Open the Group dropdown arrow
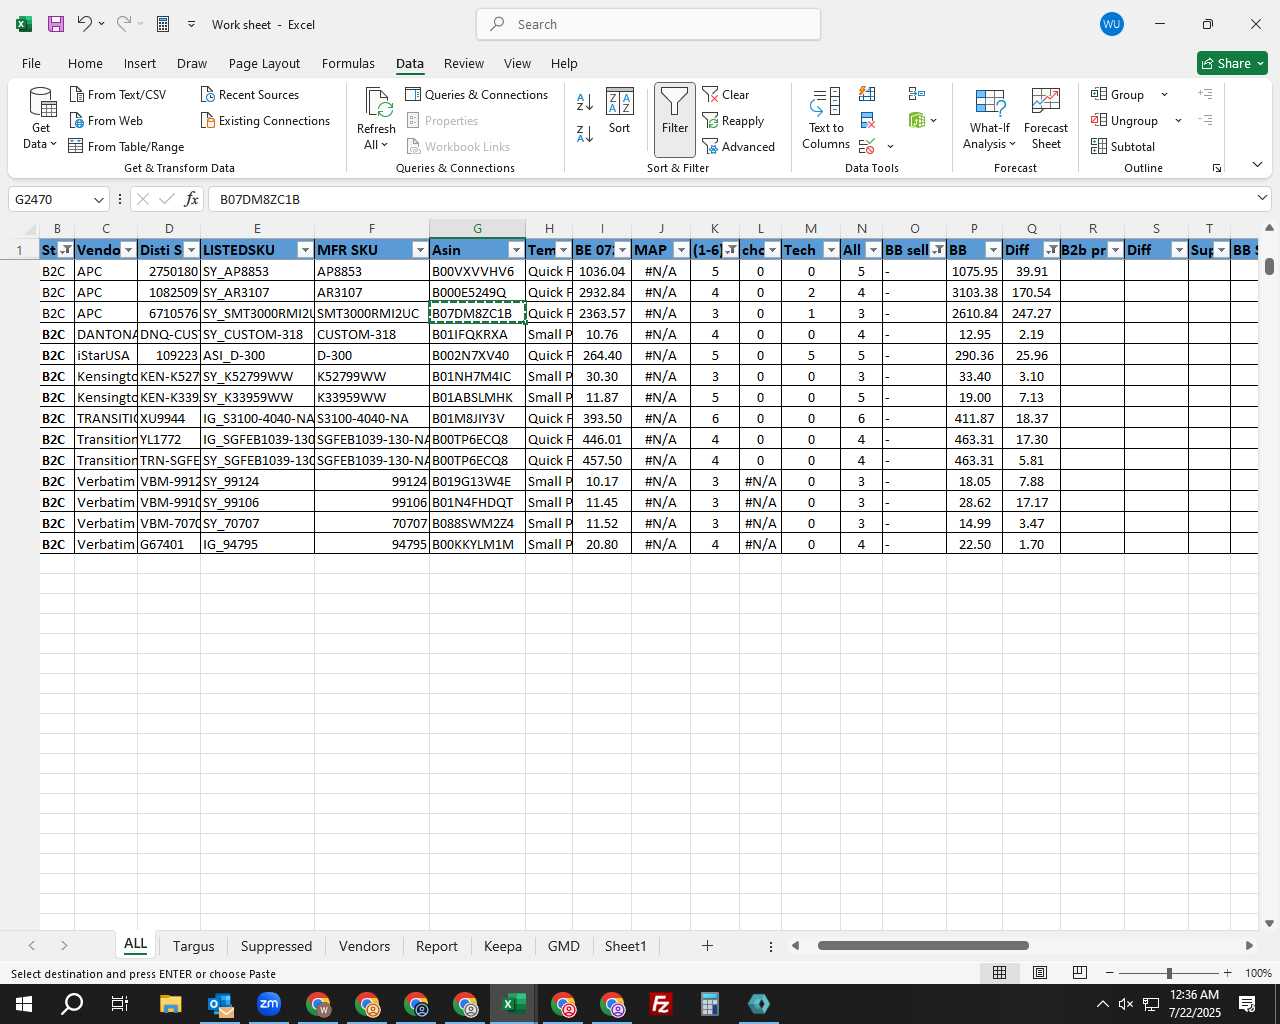The height and width of the screenshot is (1024, 1280). coord(1164,94)
